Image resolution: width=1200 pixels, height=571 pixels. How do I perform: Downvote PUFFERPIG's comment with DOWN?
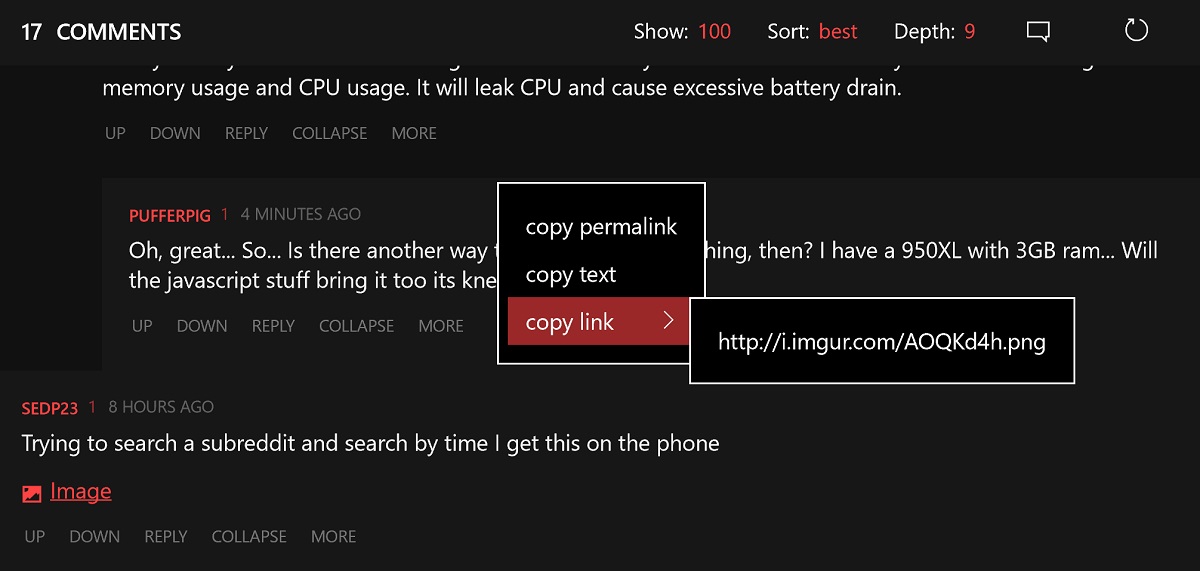click(202, 326)
